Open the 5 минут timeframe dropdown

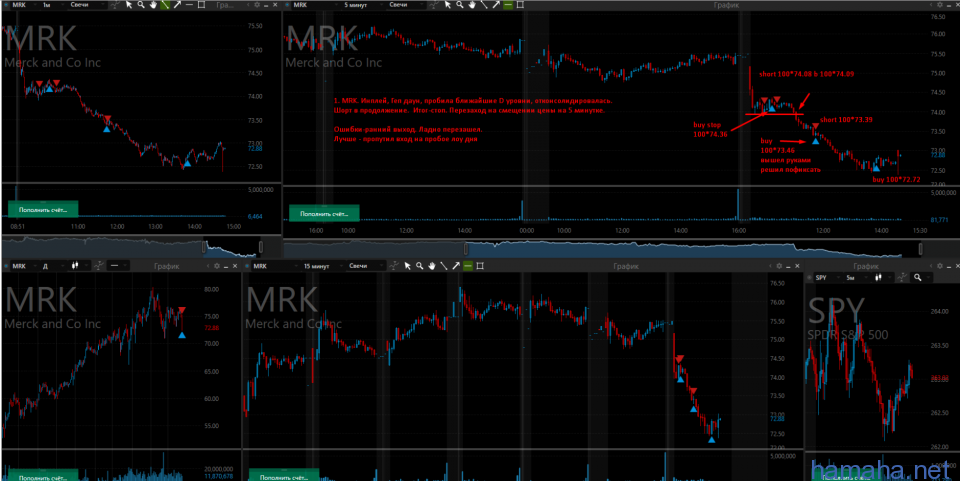click(x=363, y=5)
